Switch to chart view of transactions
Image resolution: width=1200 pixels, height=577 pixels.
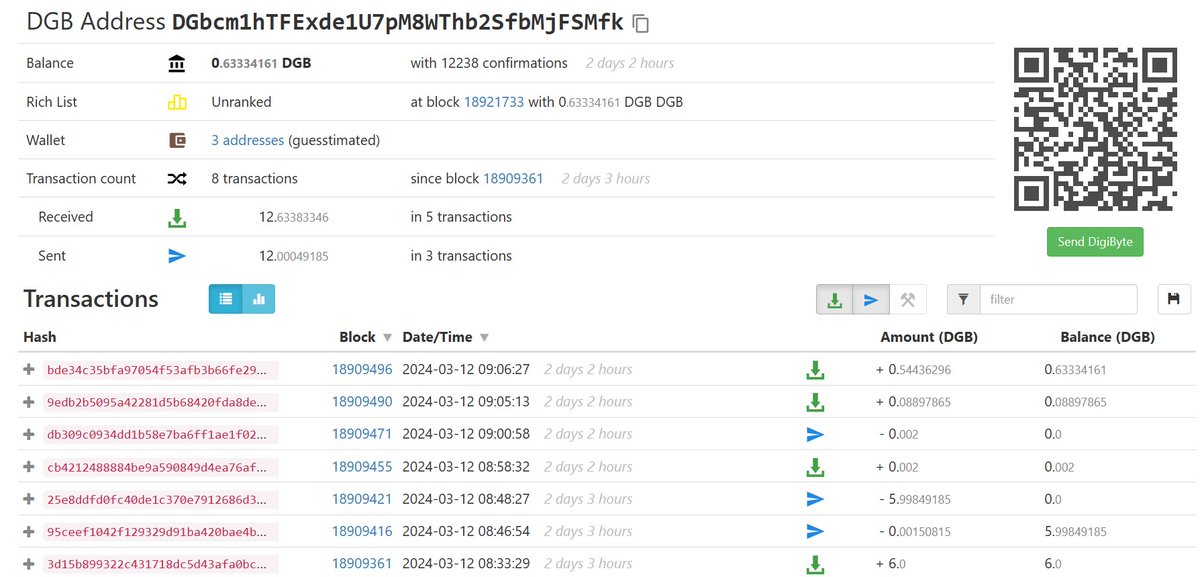(258, 298)
